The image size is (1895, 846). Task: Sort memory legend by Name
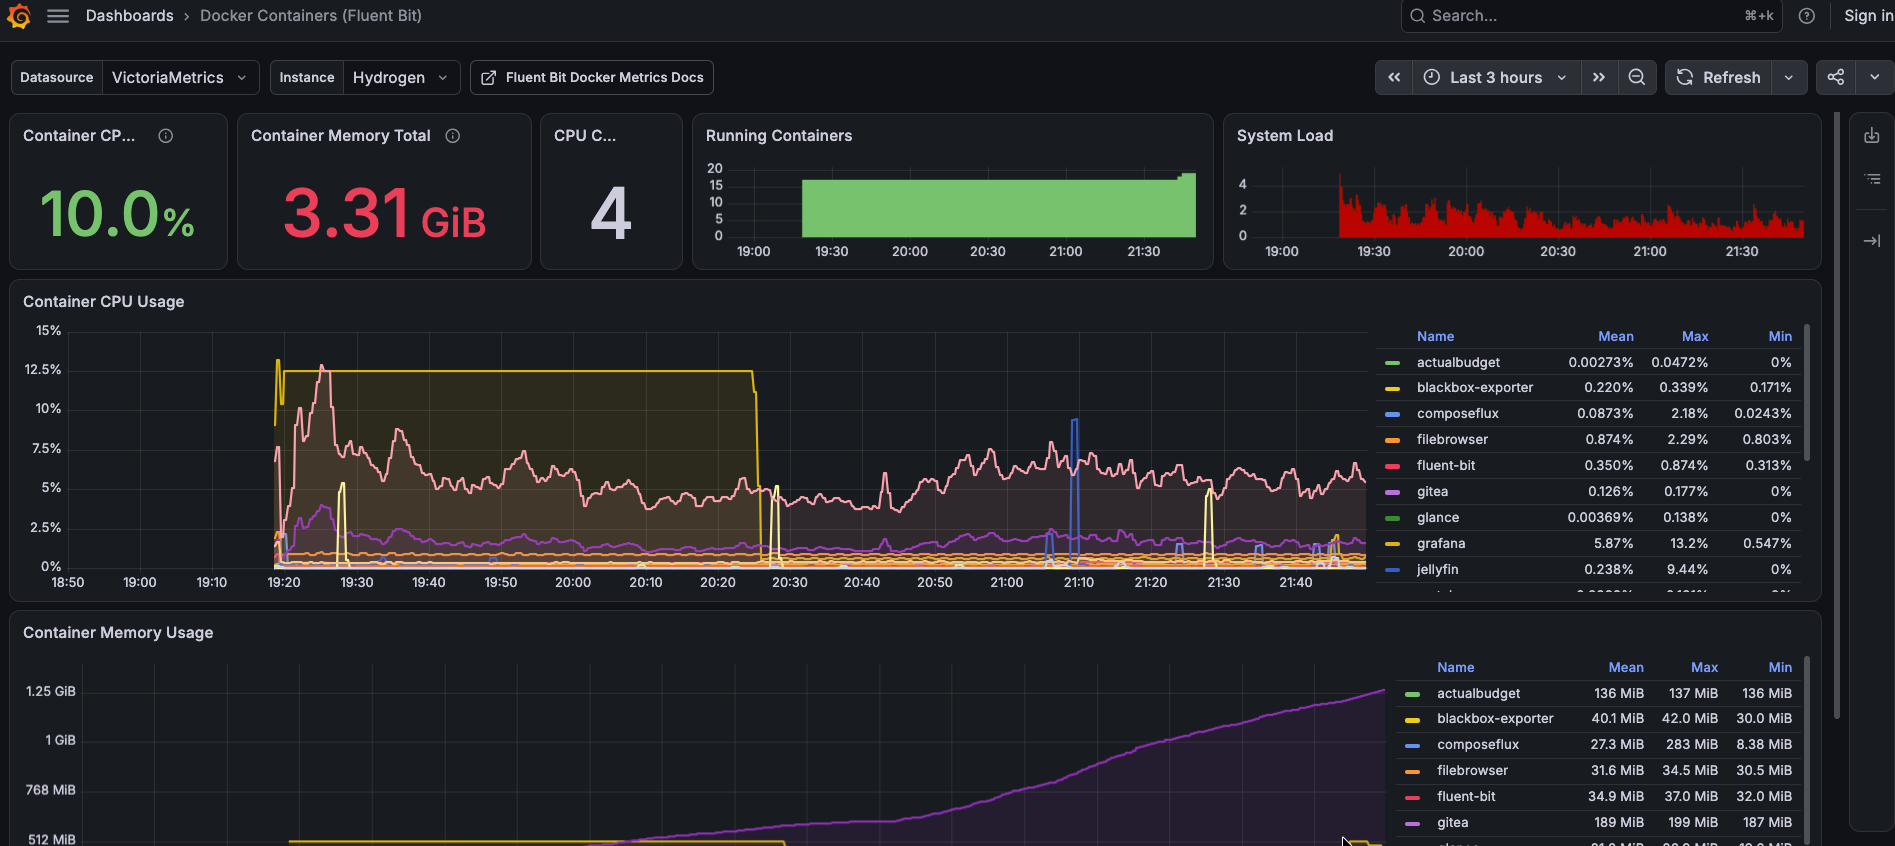point(1455,668)
